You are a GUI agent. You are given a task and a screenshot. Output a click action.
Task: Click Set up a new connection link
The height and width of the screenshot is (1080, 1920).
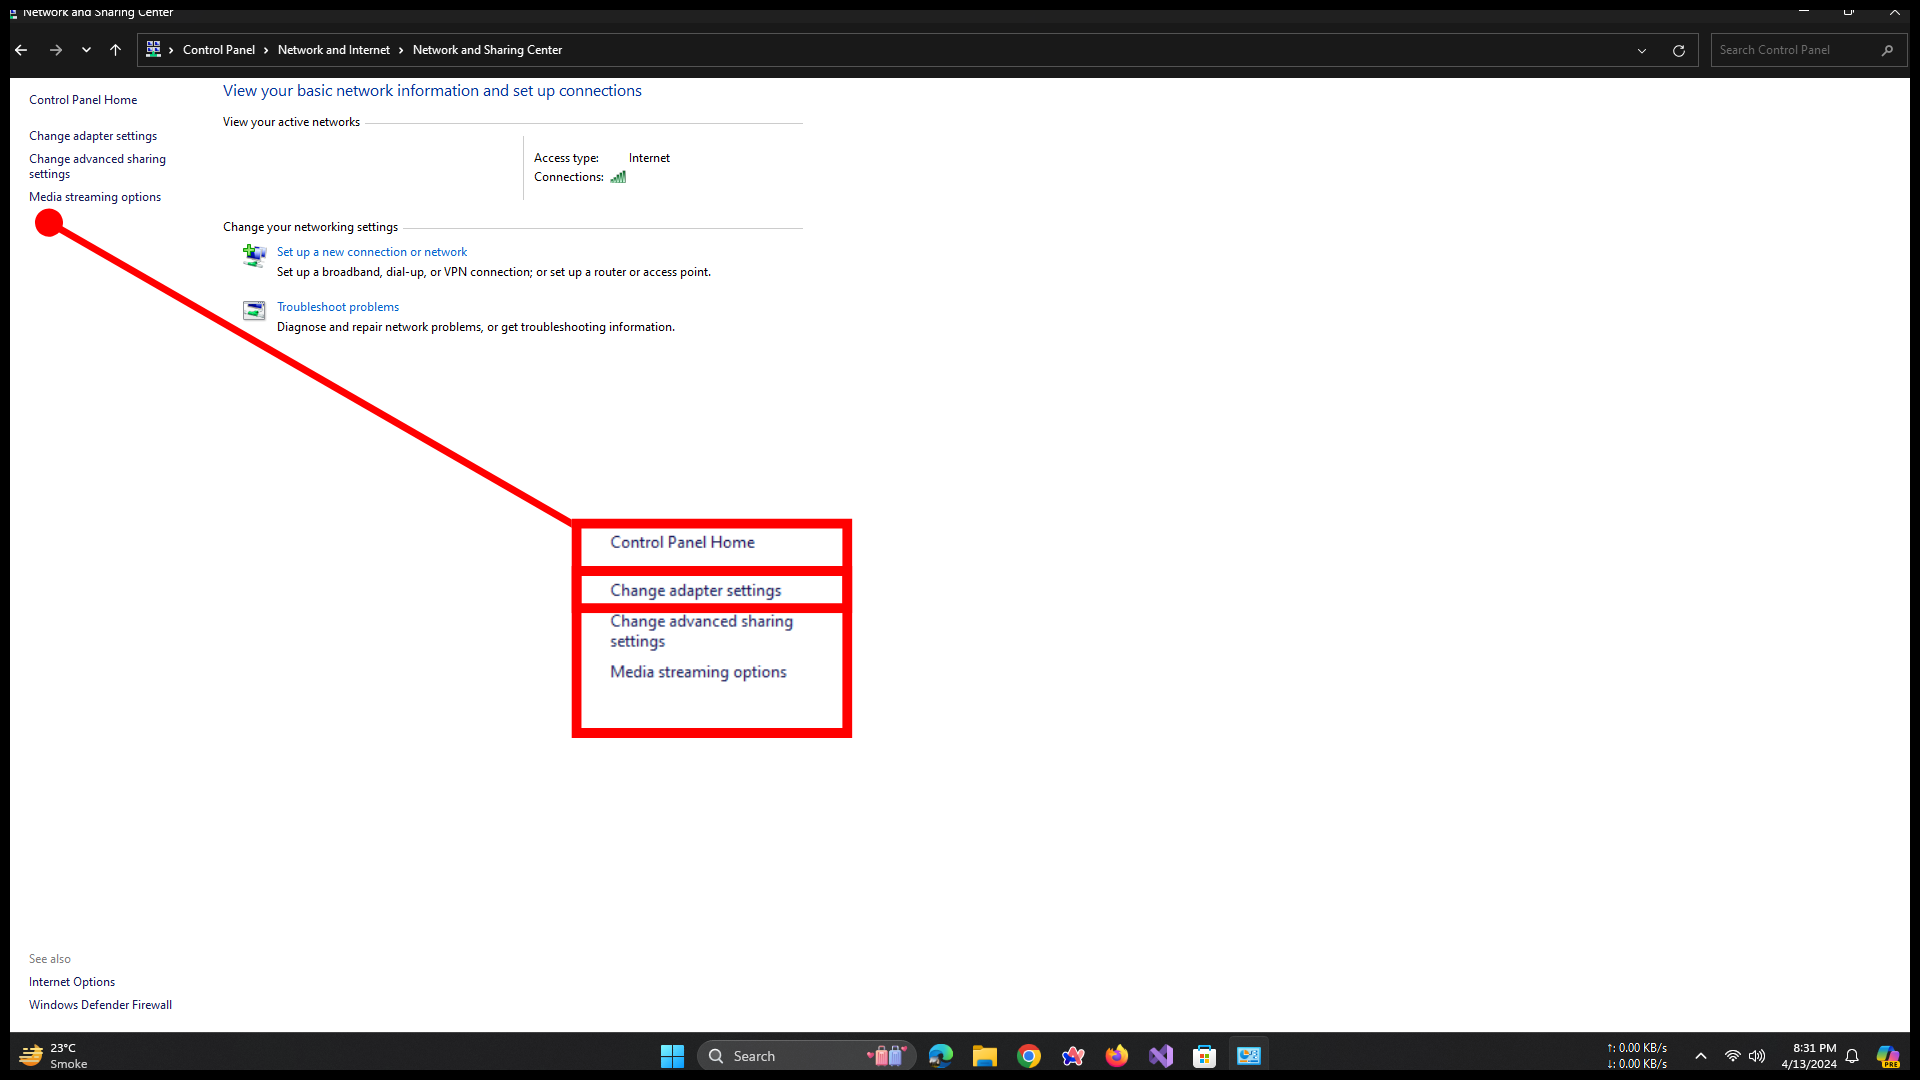372,252
